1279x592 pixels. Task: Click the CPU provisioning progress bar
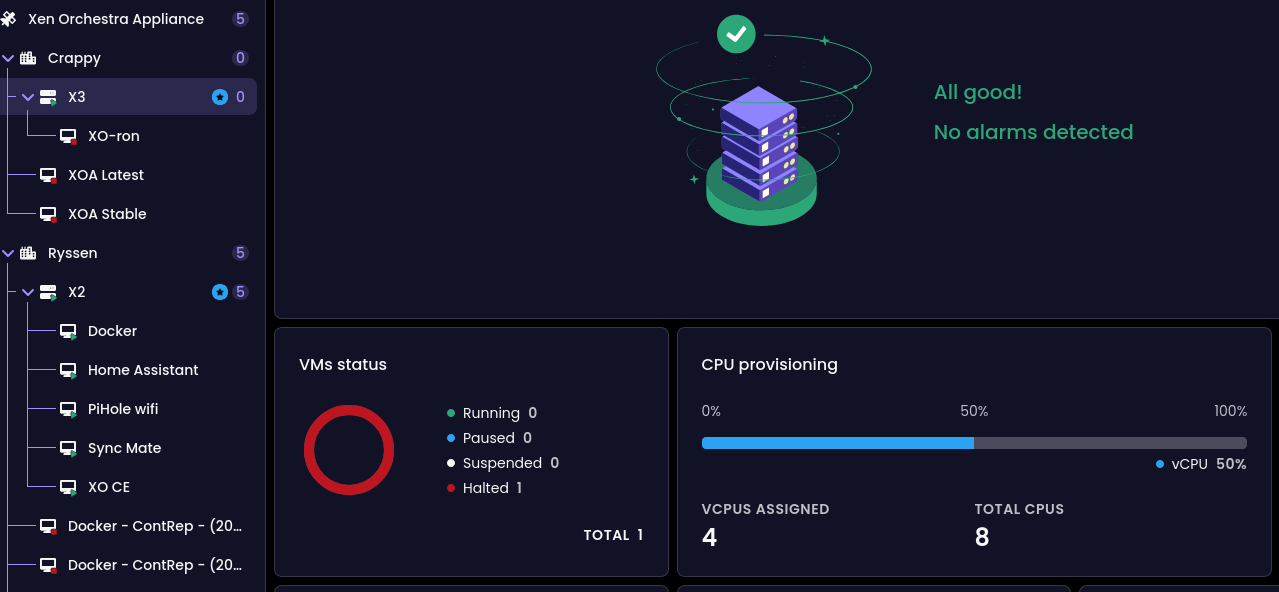click(x=973, y=443)
